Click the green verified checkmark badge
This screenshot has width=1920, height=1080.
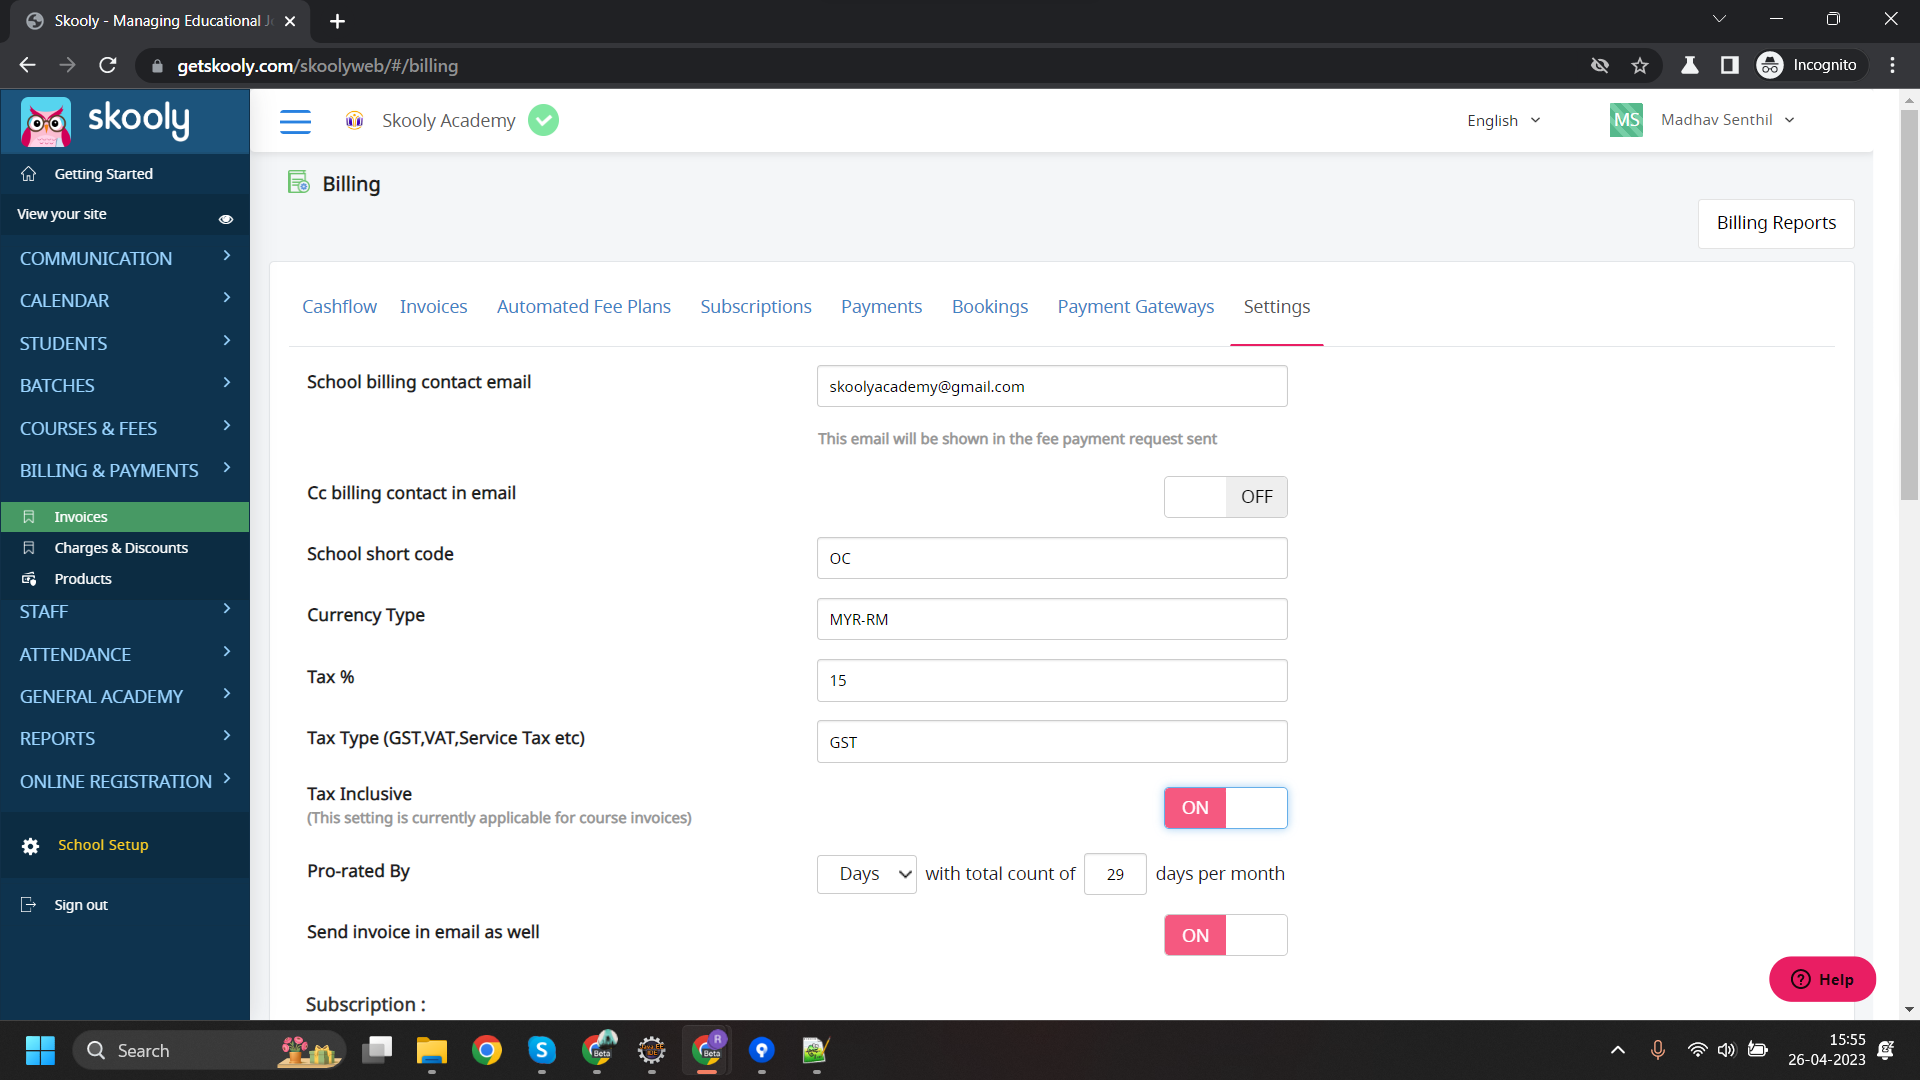543,120
